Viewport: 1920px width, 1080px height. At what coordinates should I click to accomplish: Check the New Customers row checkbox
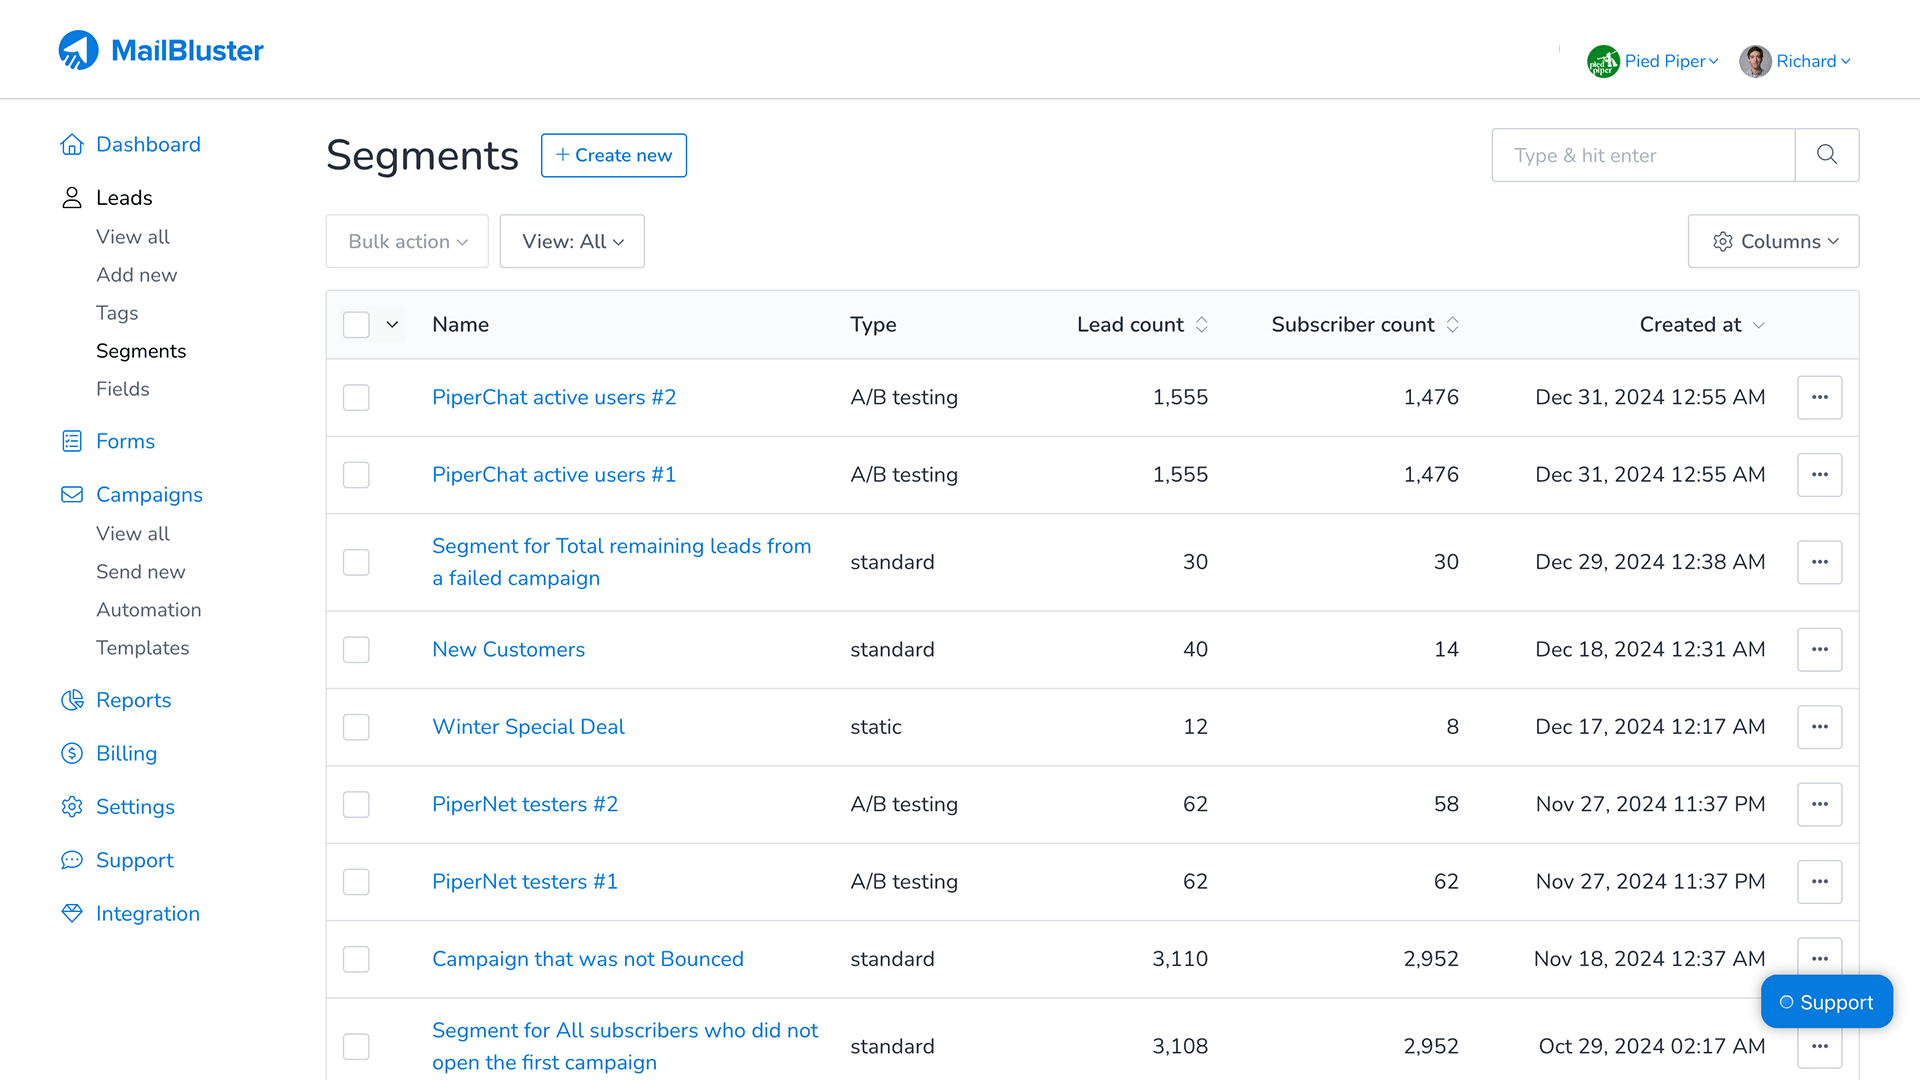[x=356, y=650]
